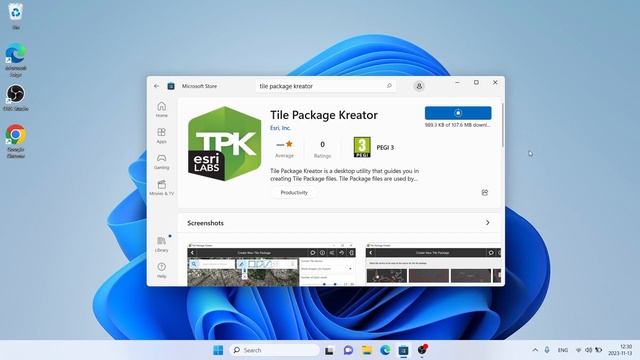Select the Productivity category tag
Screen dimensions: 640x360
click(294, 193)
